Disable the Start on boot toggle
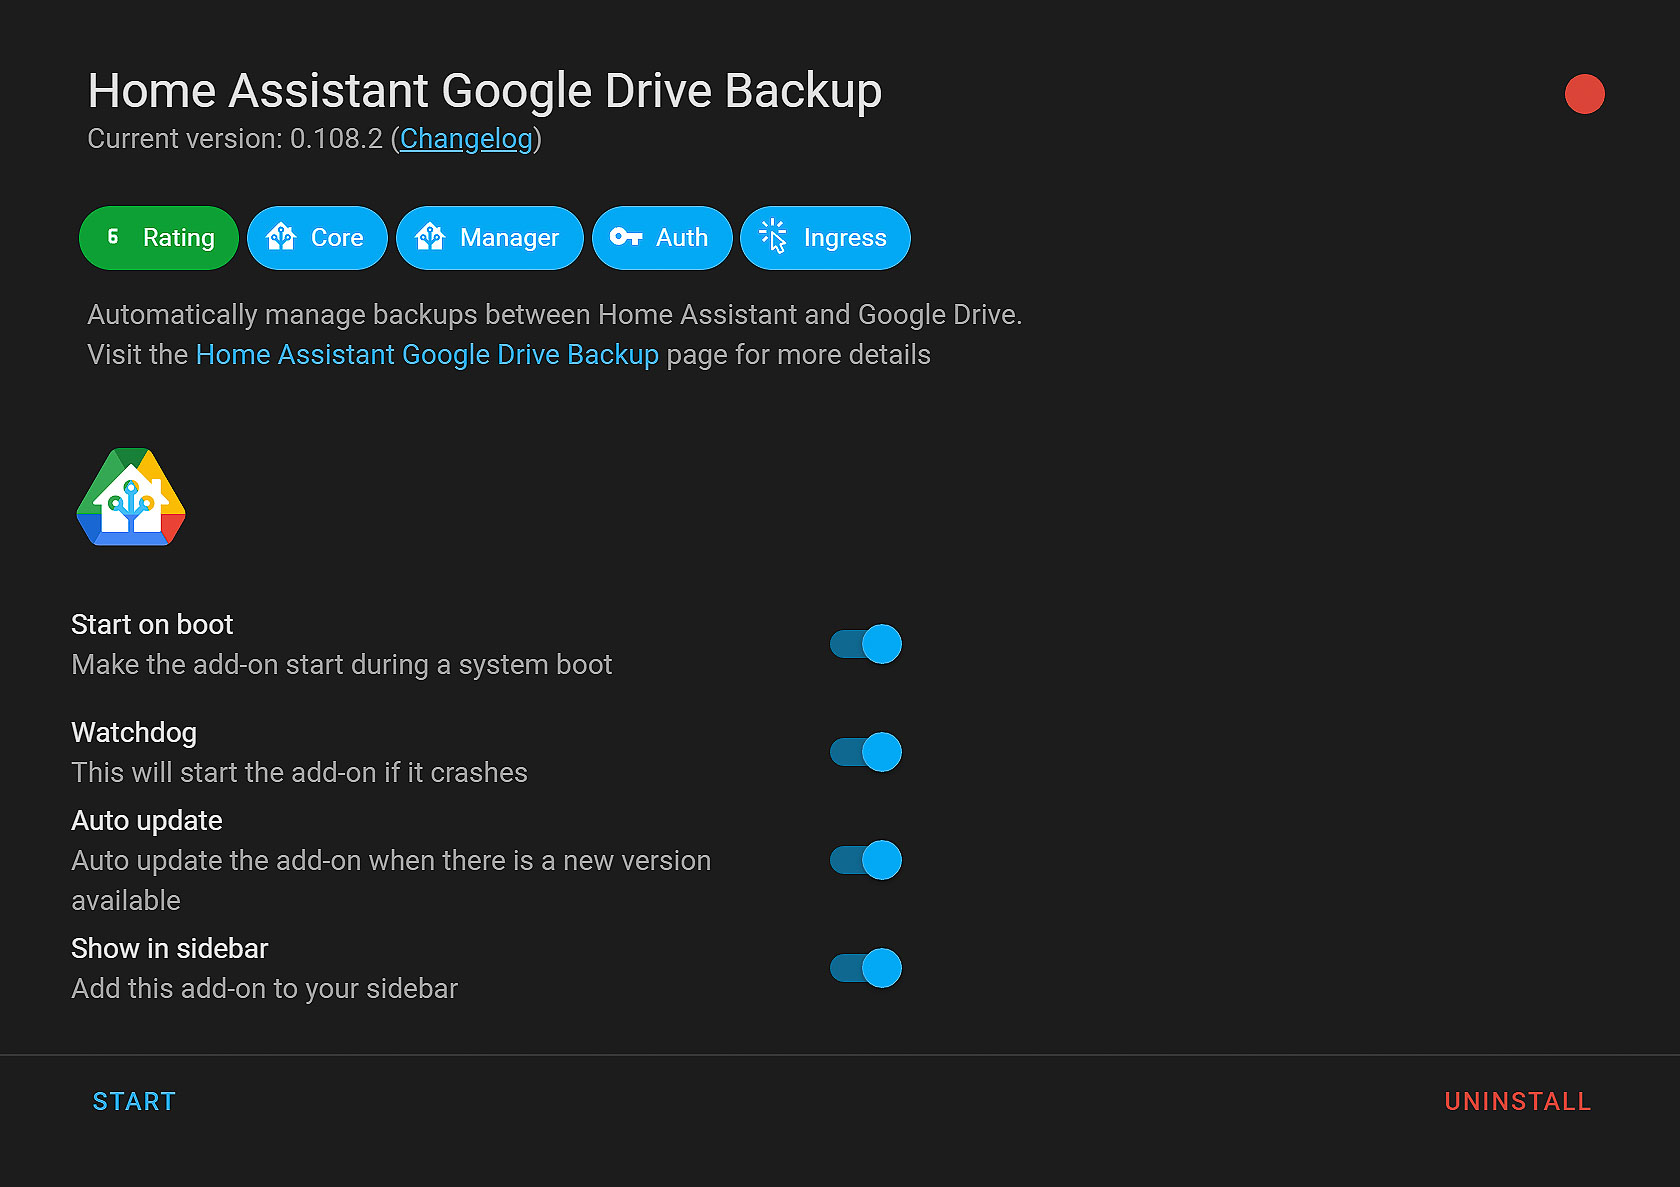The height and width of the screenshot is (1187, 1680). 866,644
